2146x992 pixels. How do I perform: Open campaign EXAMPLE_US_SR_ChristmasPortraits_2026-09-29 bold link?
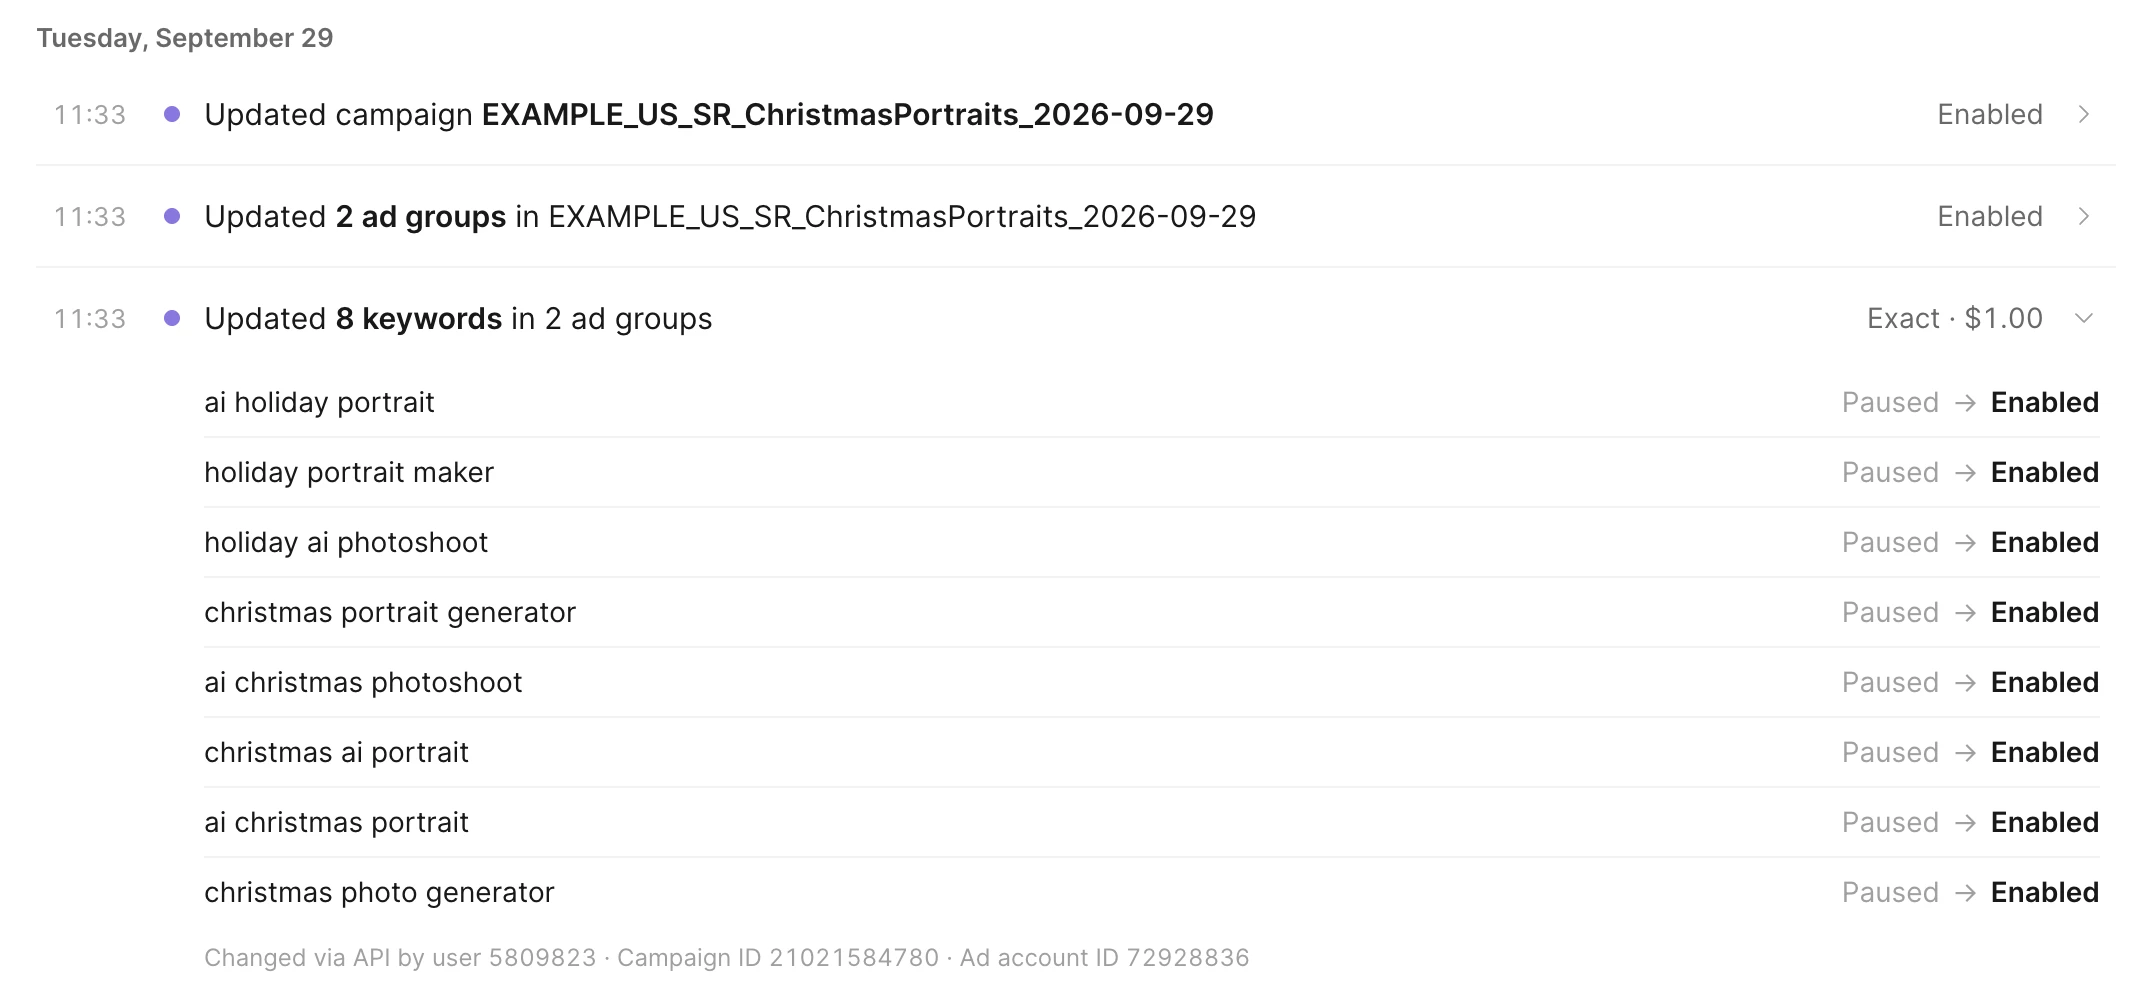(848, 115)
